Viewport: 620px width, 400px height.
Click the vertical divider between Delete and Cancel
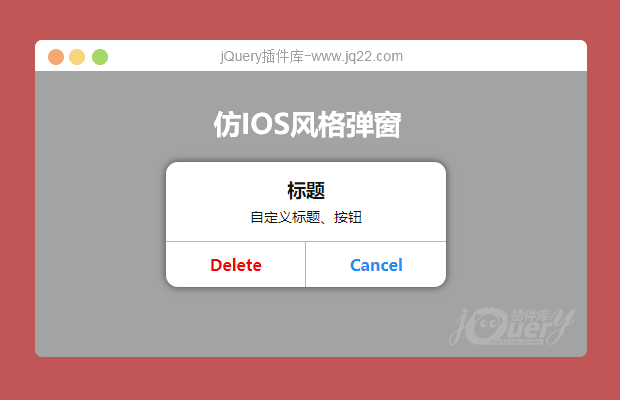coord(305,264)
